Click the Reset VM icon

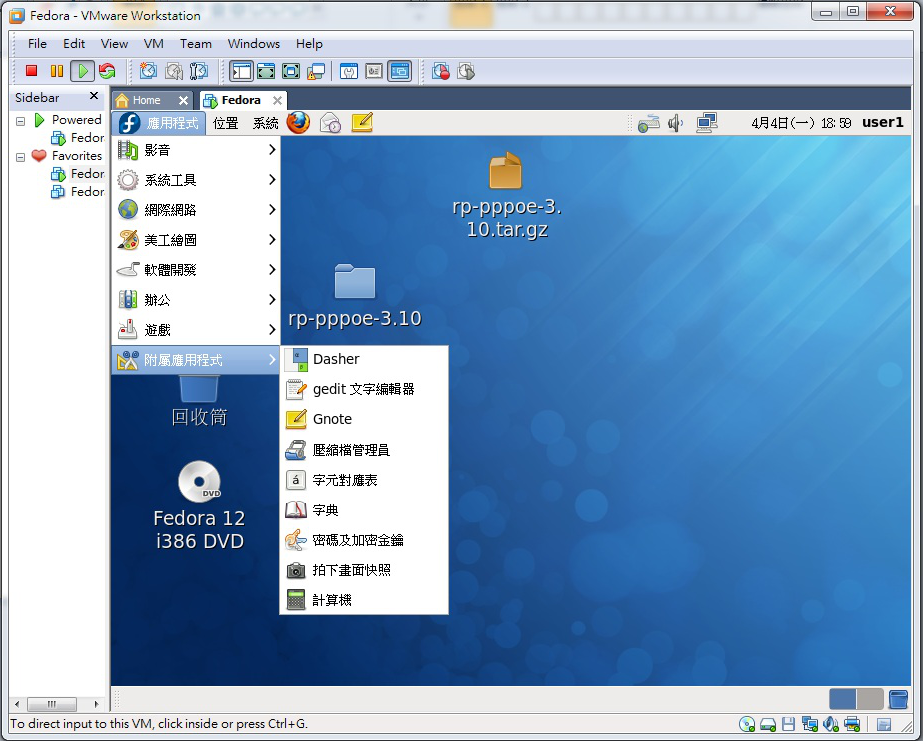click(x=107, y=71)
